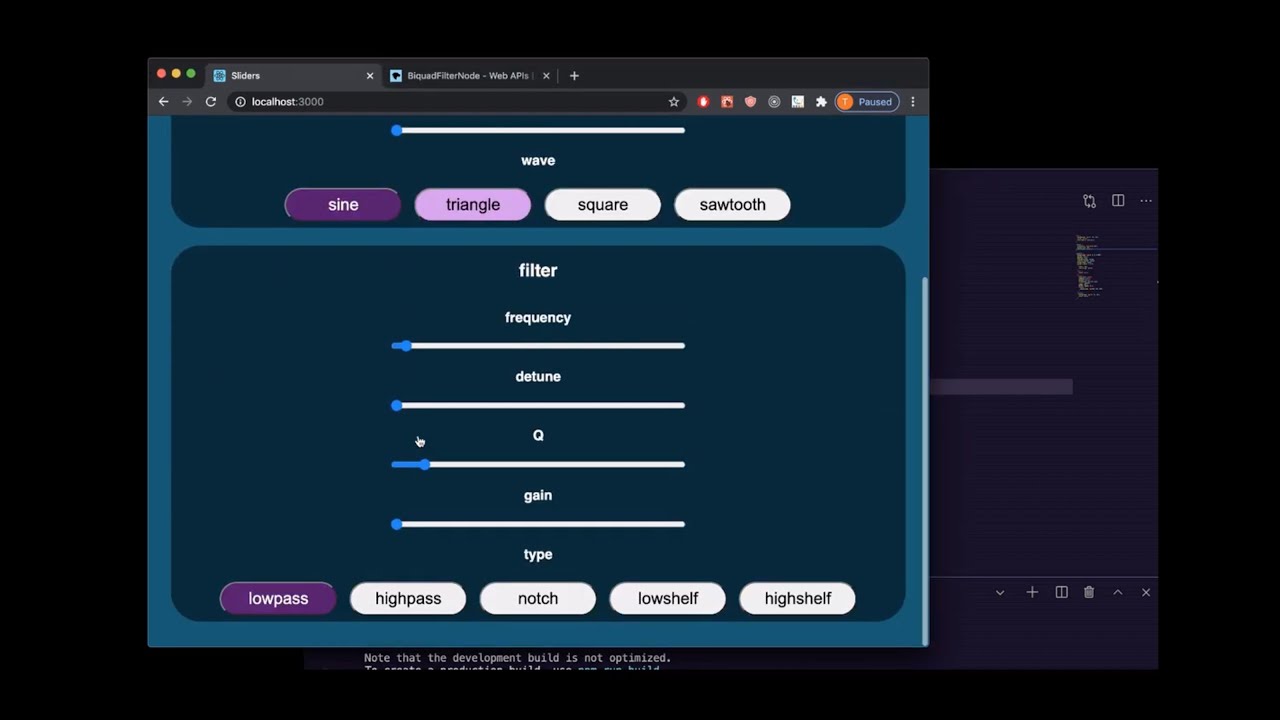This screenshot has height=720, width=1280.
Task: Open Chrome's three-dot menu
Action: [x=912, y=101]
